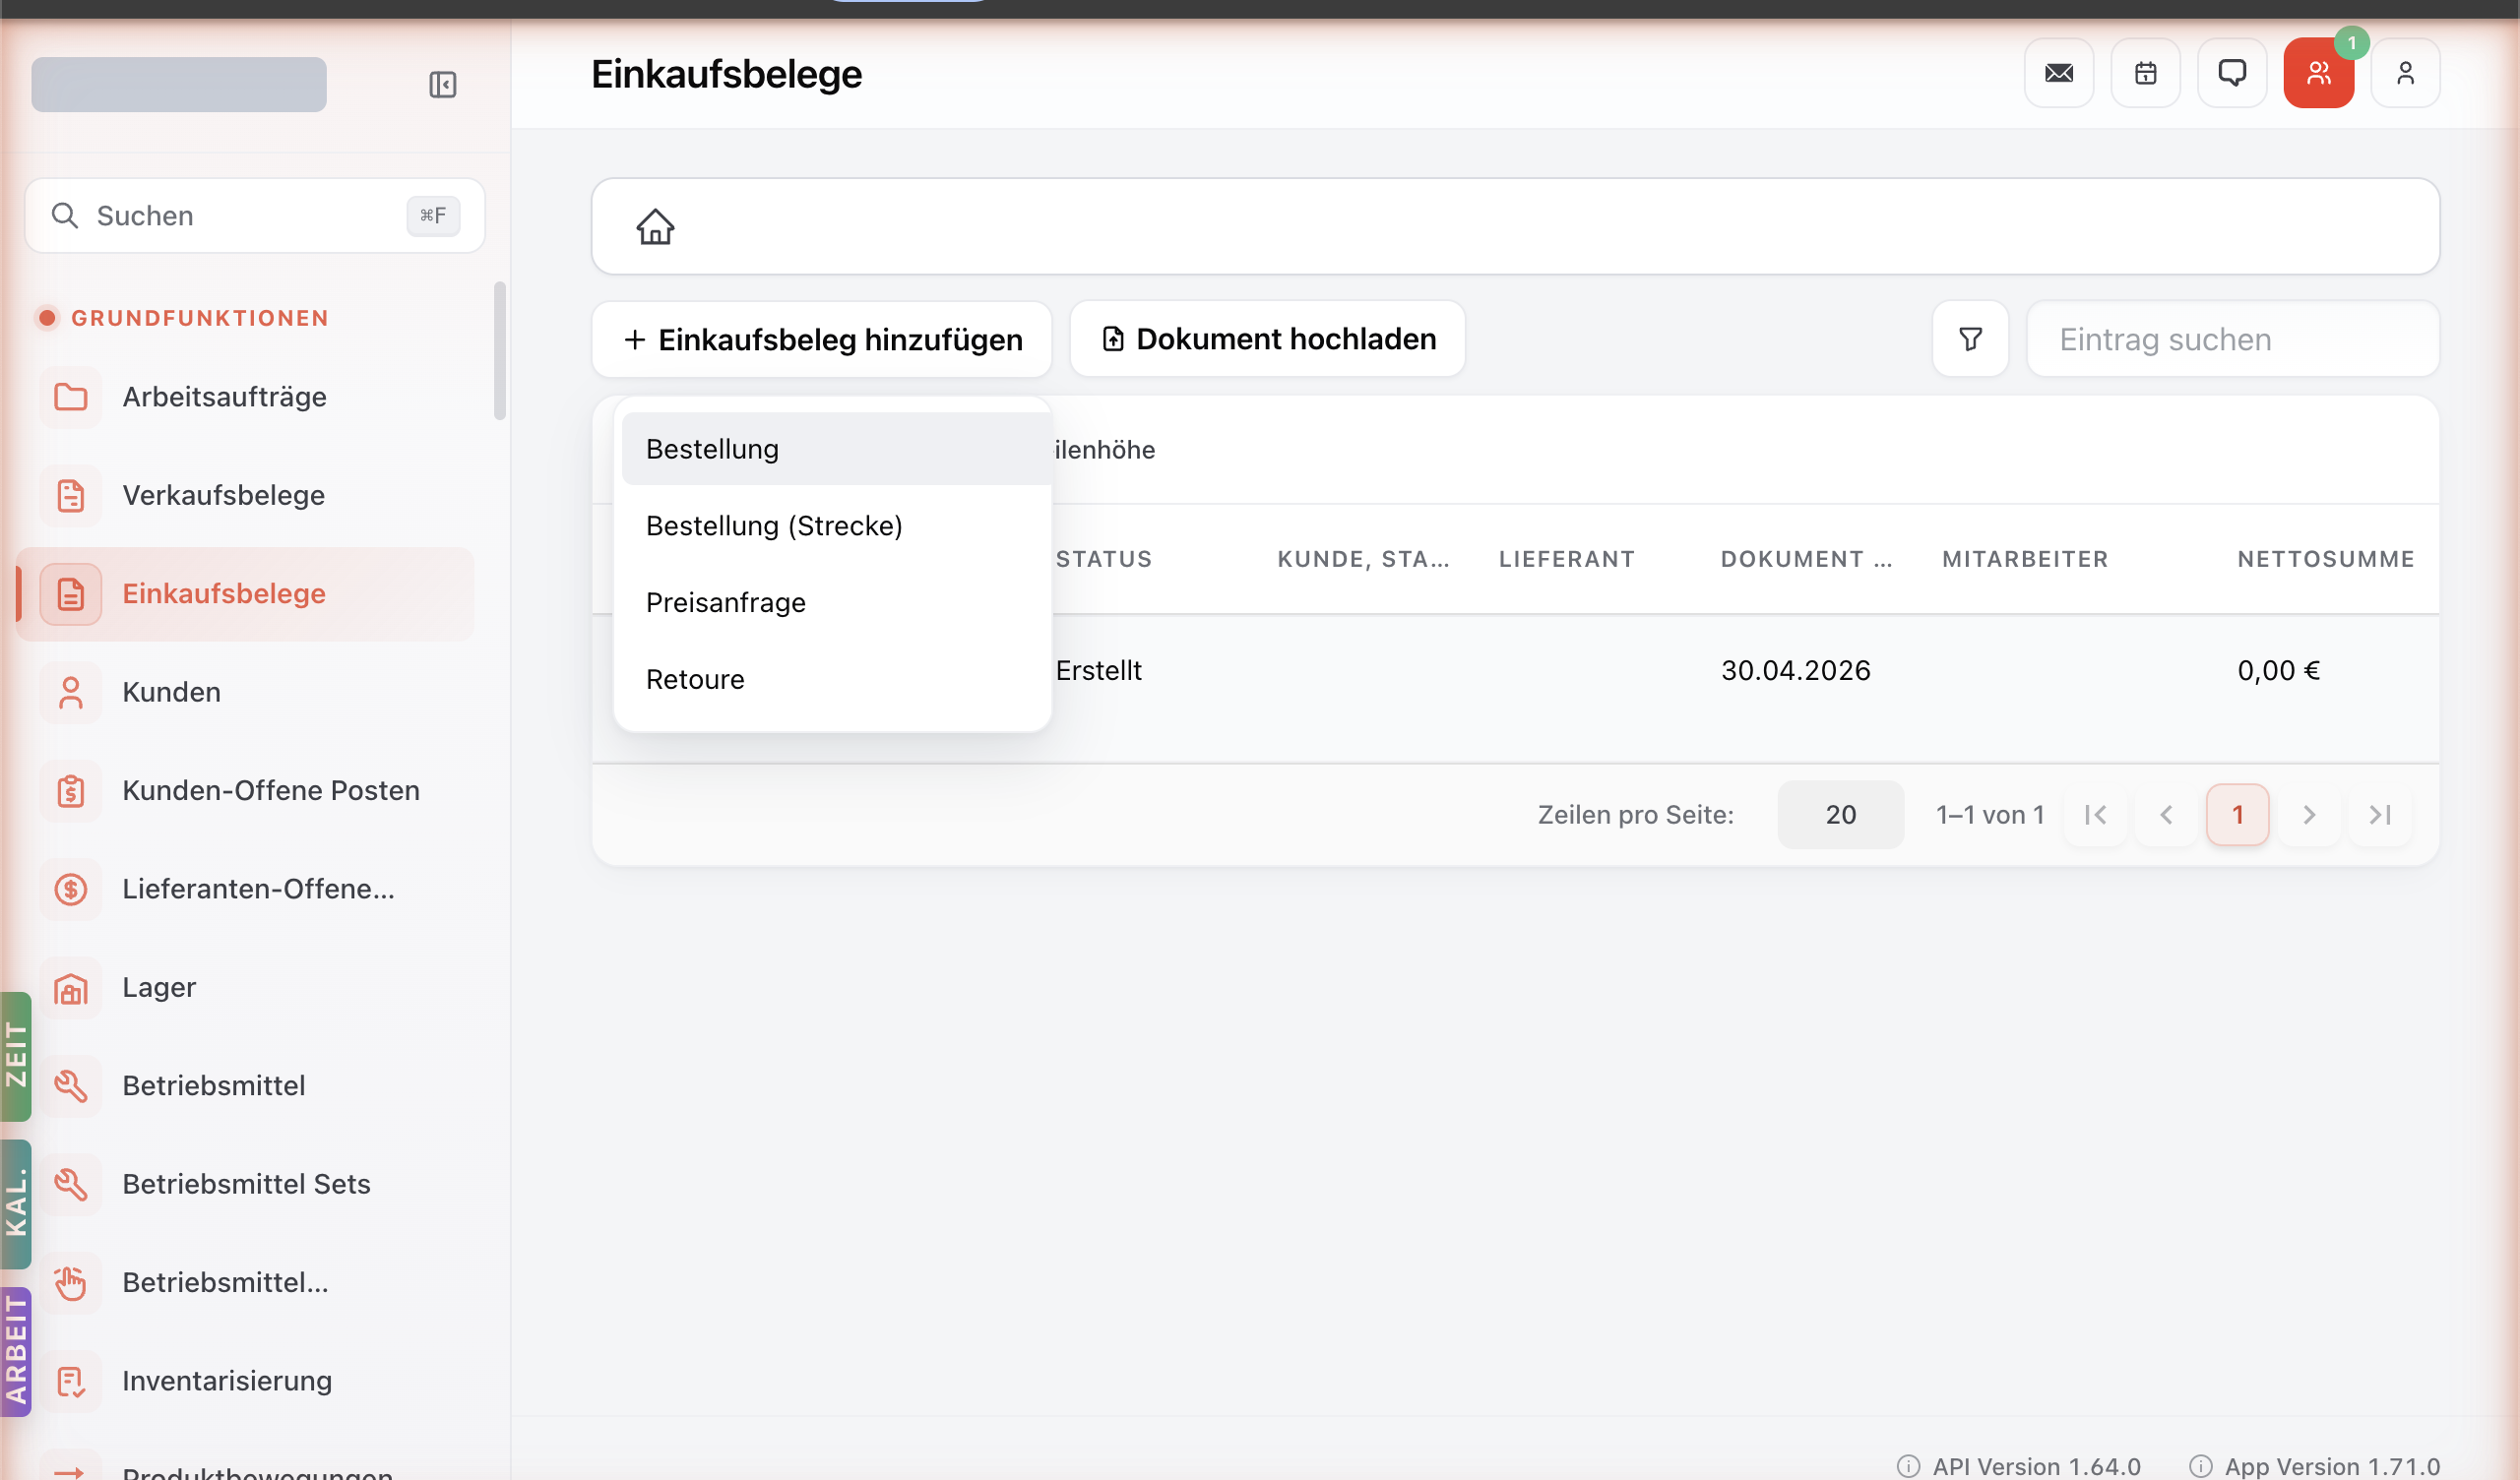This screenshot has height=1480, width=2520.
Task: Open rows-per-page selector showing 20
Action: (x=1840, y=815)
